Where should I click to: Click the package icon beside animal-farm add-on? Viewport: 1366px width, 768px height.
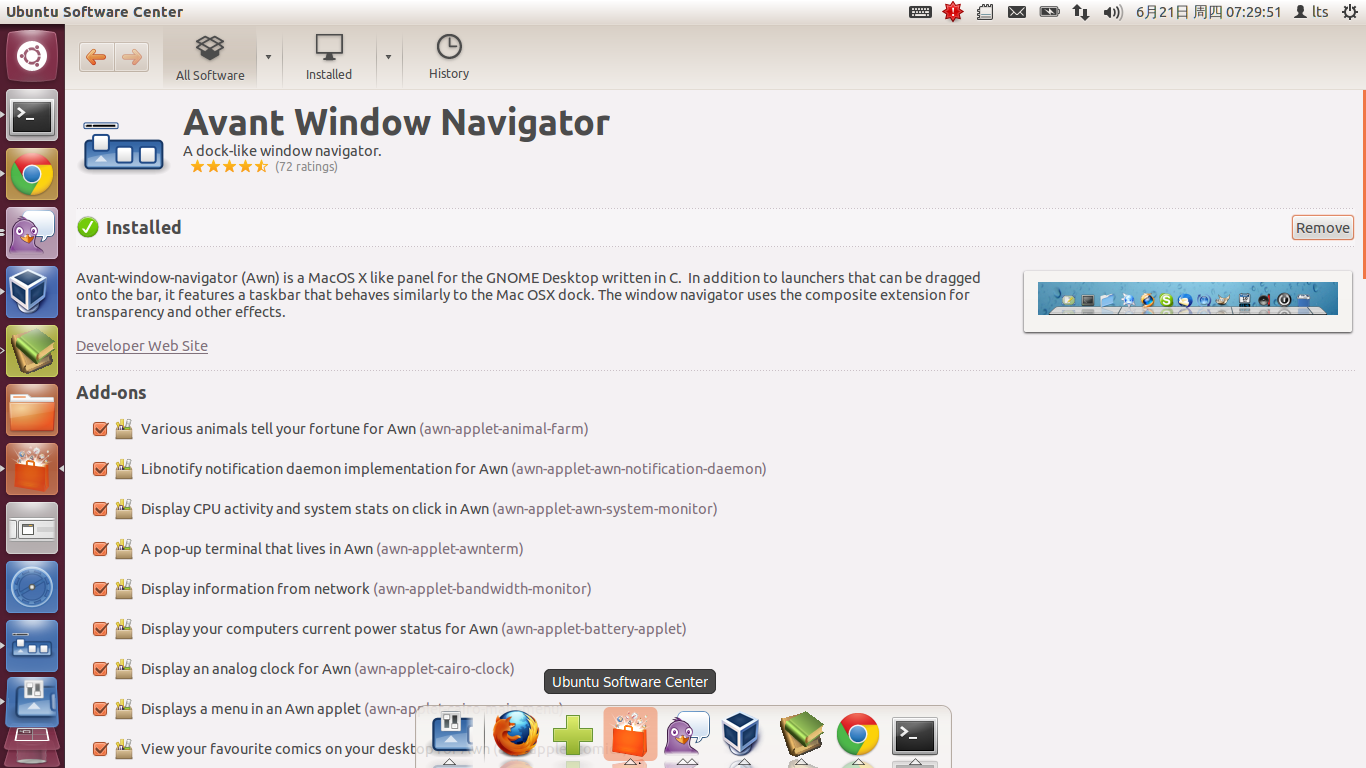click(124, 429)
